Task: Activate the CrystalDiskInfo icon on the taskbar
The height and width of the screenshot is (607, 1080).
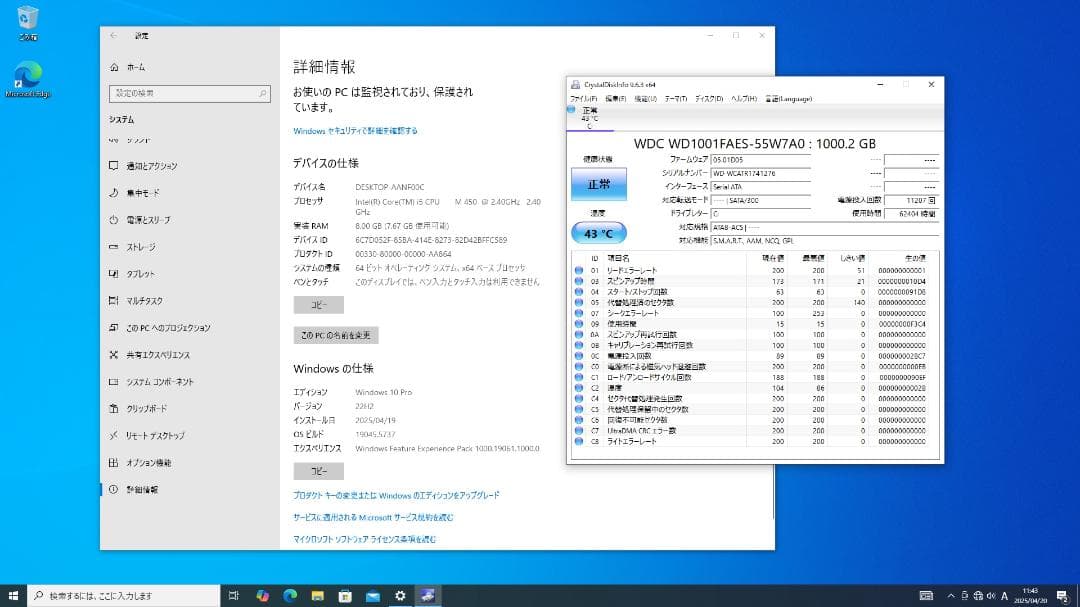Action: point(428,596)
